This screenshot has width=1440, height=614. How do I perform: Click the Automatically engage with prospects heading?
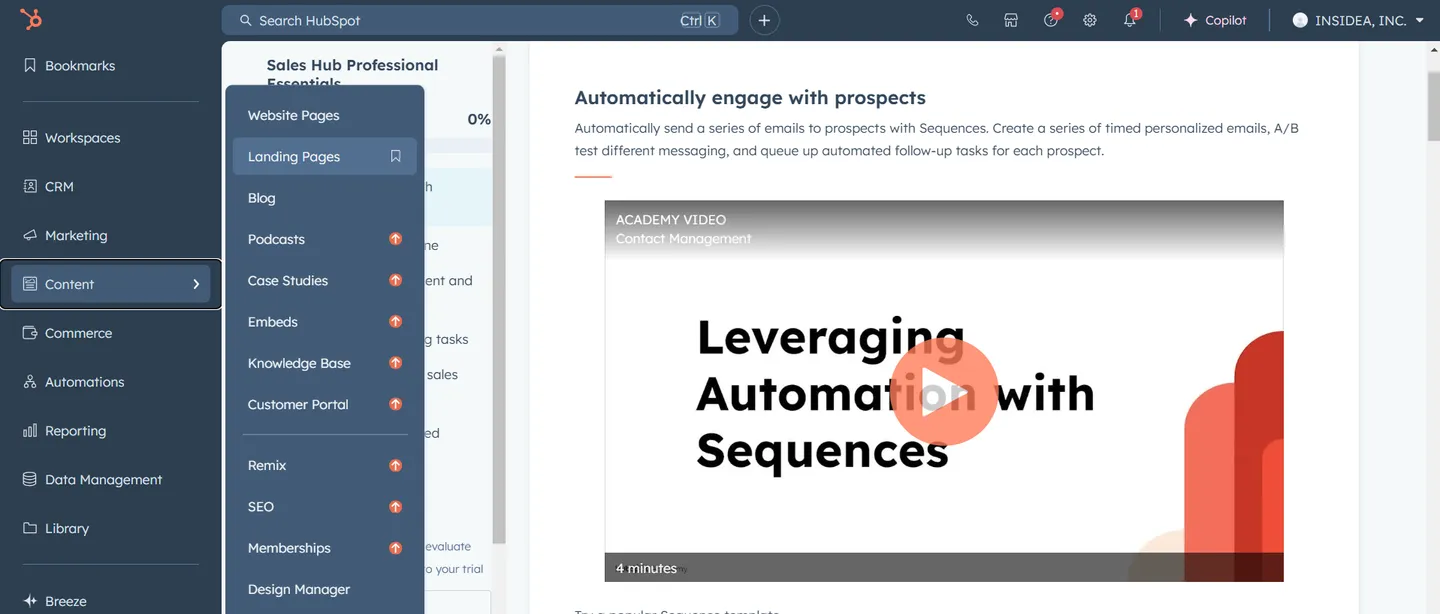(x=750, y=98)
